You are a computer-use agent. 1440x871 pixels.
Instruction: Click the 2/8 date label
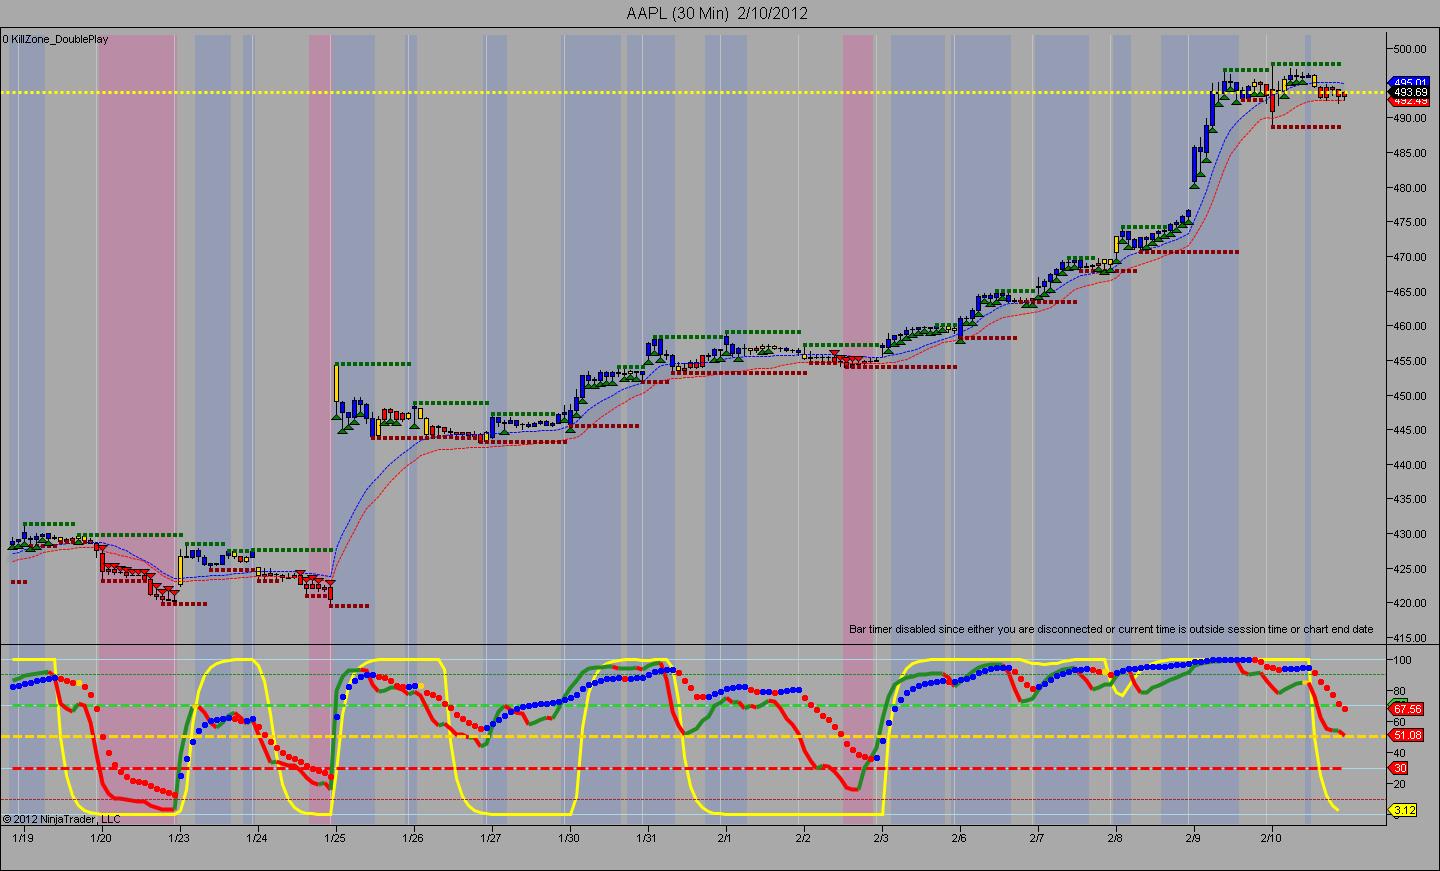[x=1115, y=837]
